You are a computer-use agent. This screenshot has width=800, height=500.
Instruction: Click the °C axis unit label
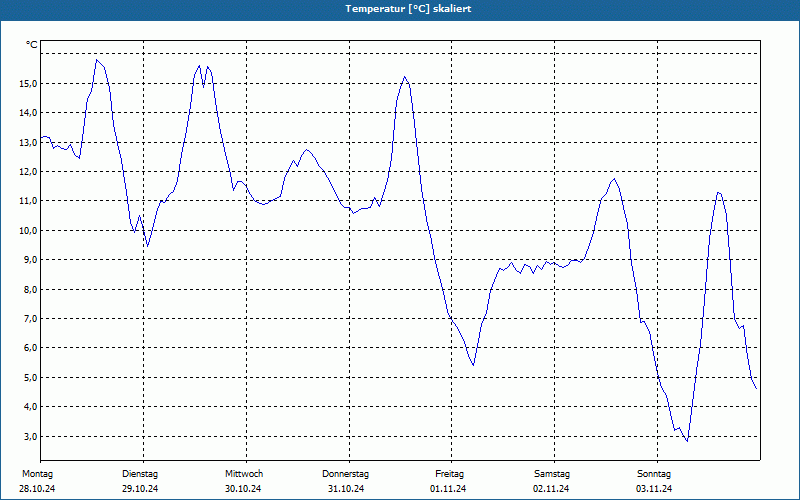[x=32, y=45]
